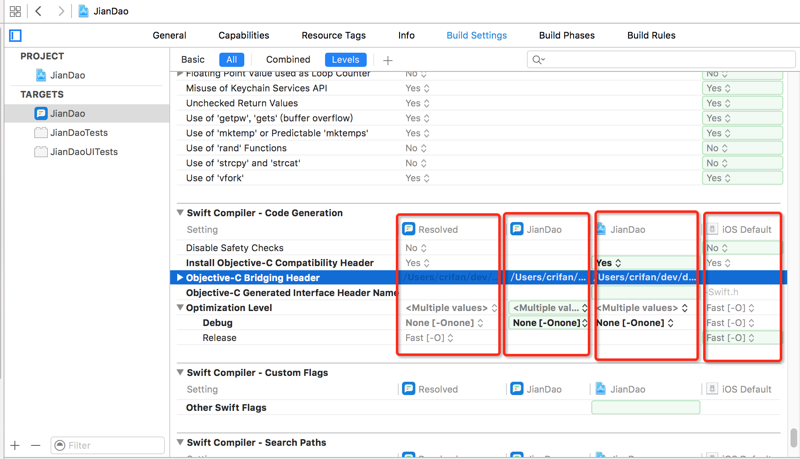The width and height of the screenshot is (800, 459).
Task: Click JianDao target column icon in Code Generation
Action: 517,229
